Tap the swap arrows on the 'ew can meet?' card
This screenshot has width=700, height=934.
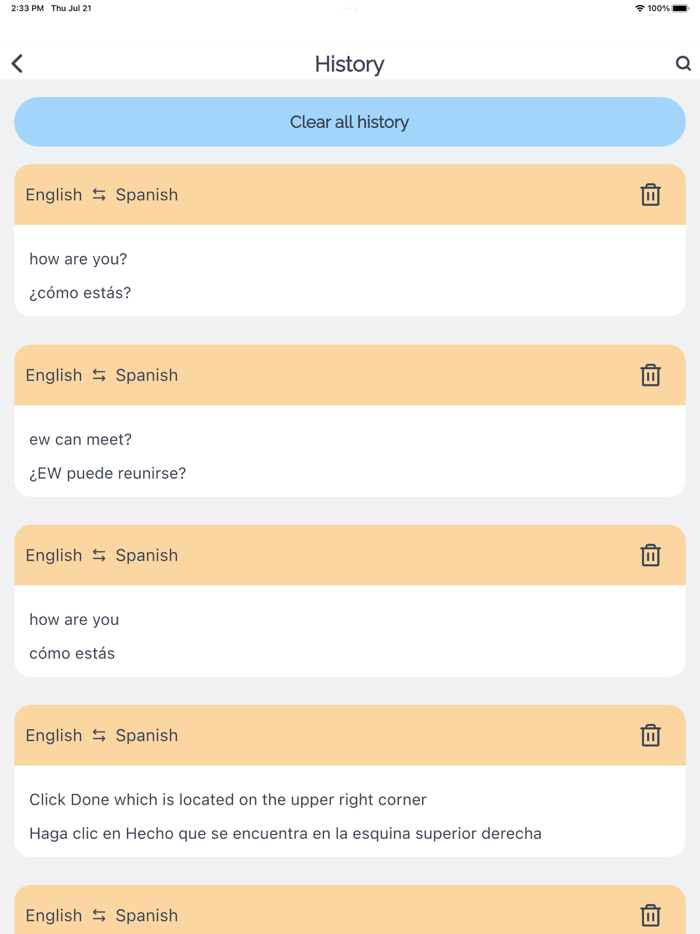pyautogui.click(x=98, y=375)
